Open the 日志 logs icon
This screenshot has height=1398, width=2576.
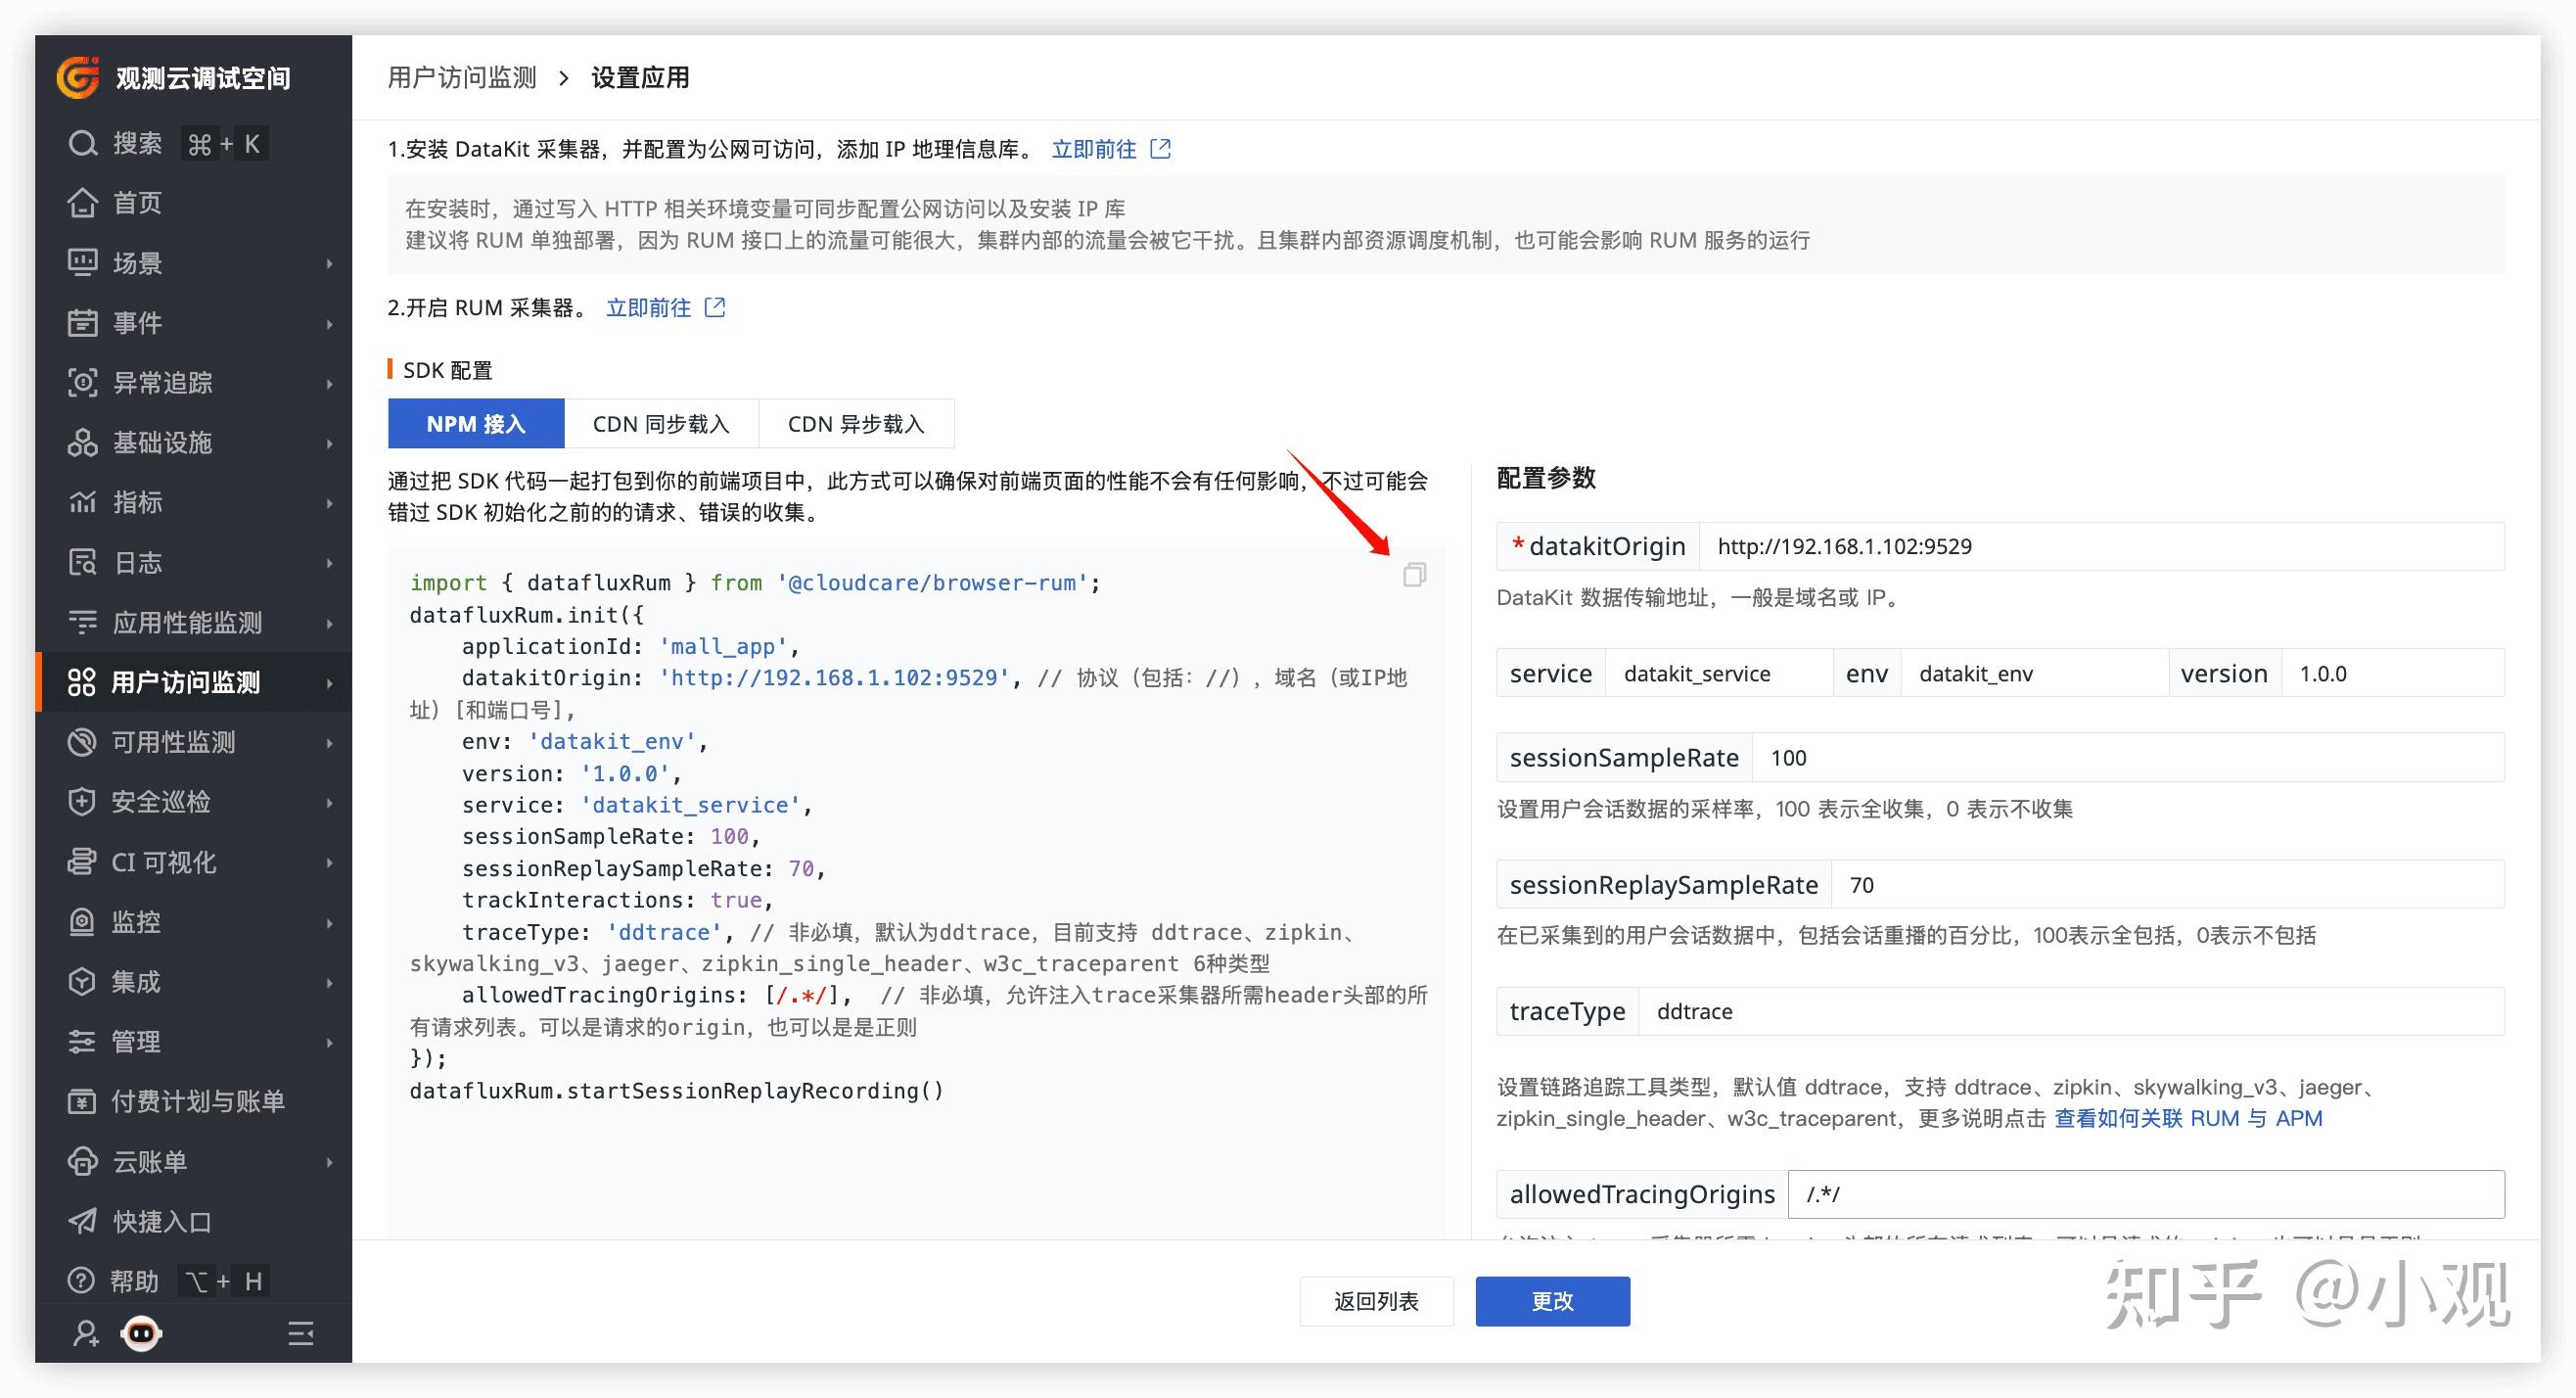coord(82,562)
